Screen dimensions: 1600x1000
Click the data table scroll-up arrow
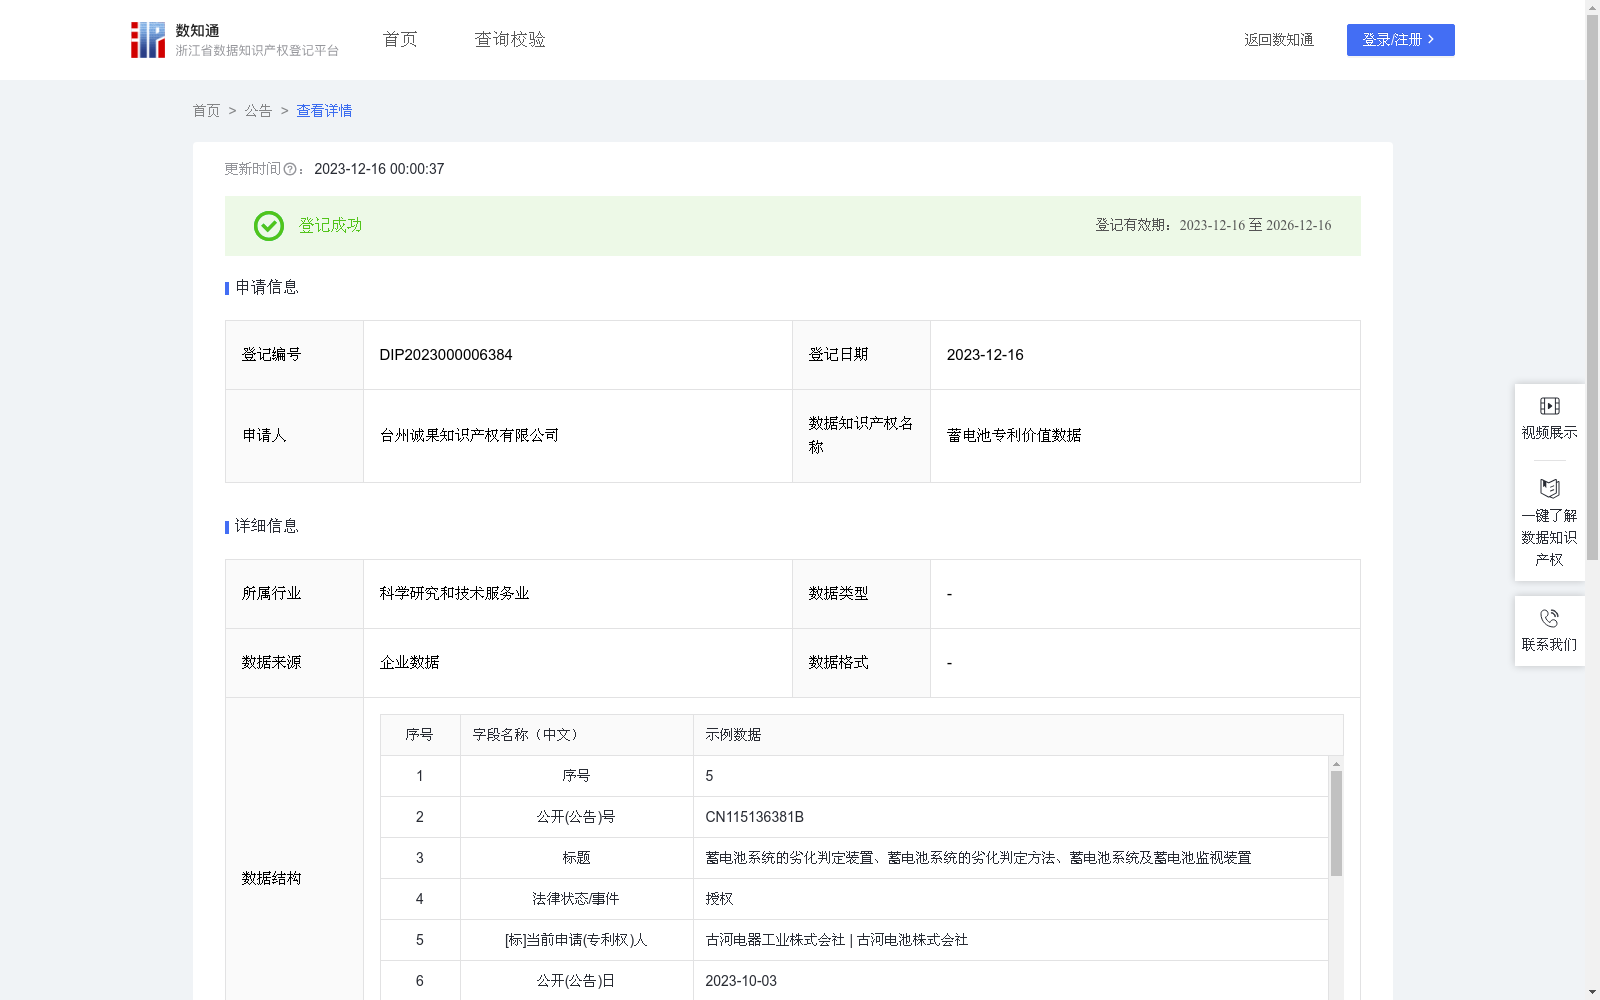point(1336,764)
